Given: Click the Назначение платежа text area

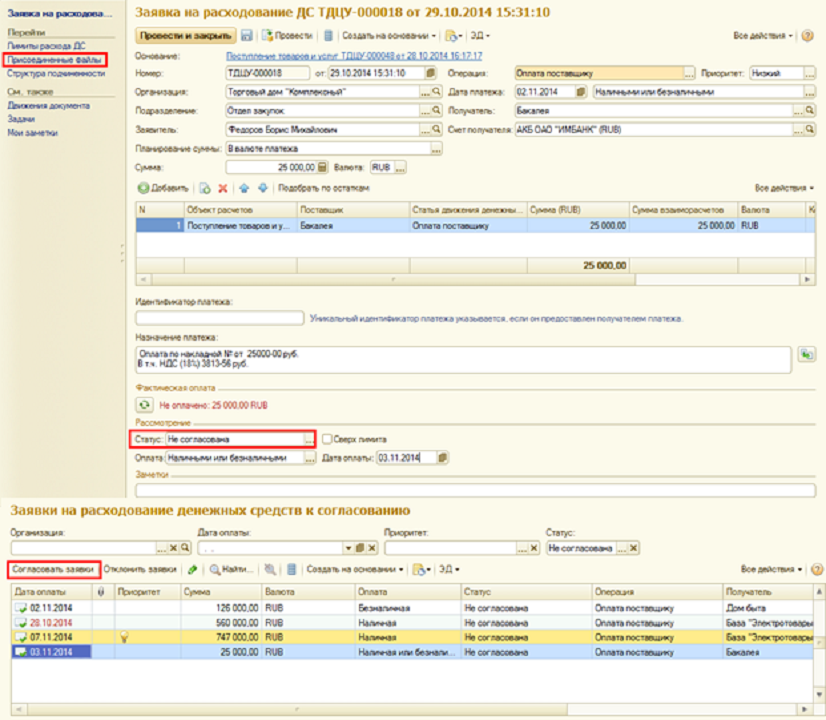Looking at the screenshot, I should [464, 360].
